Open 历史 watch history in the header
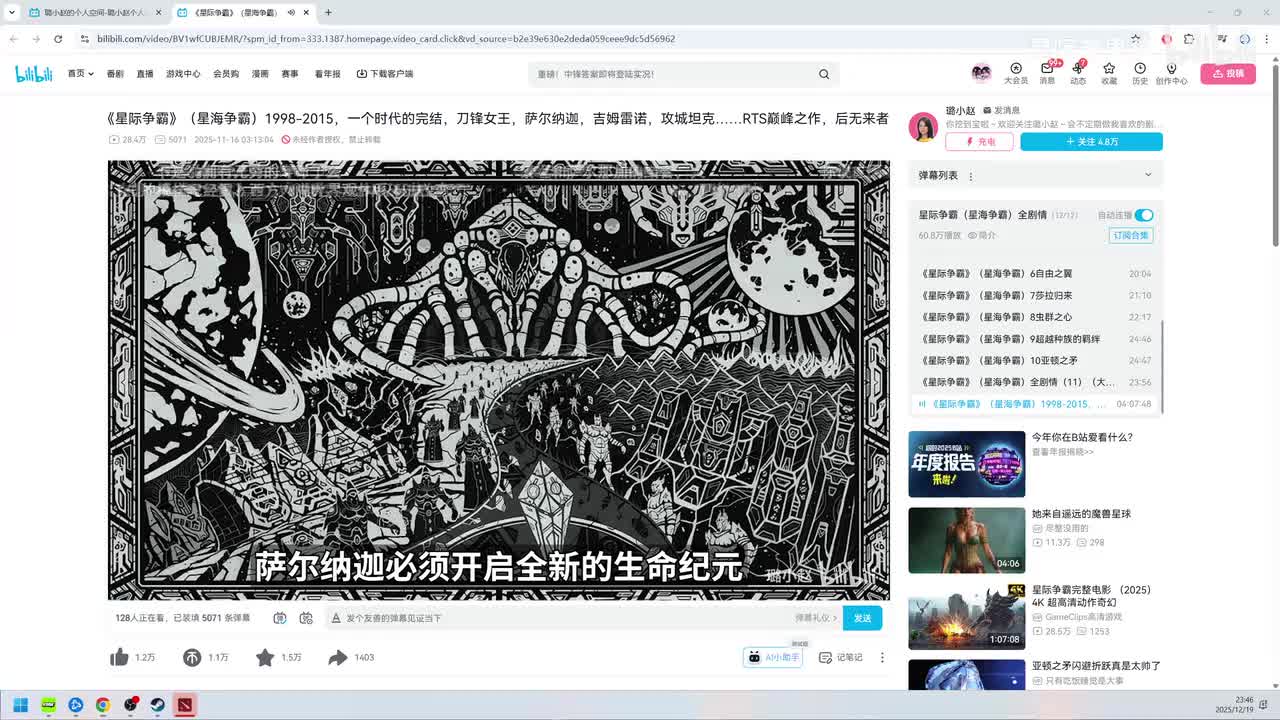 click(x=1140, y=73)
